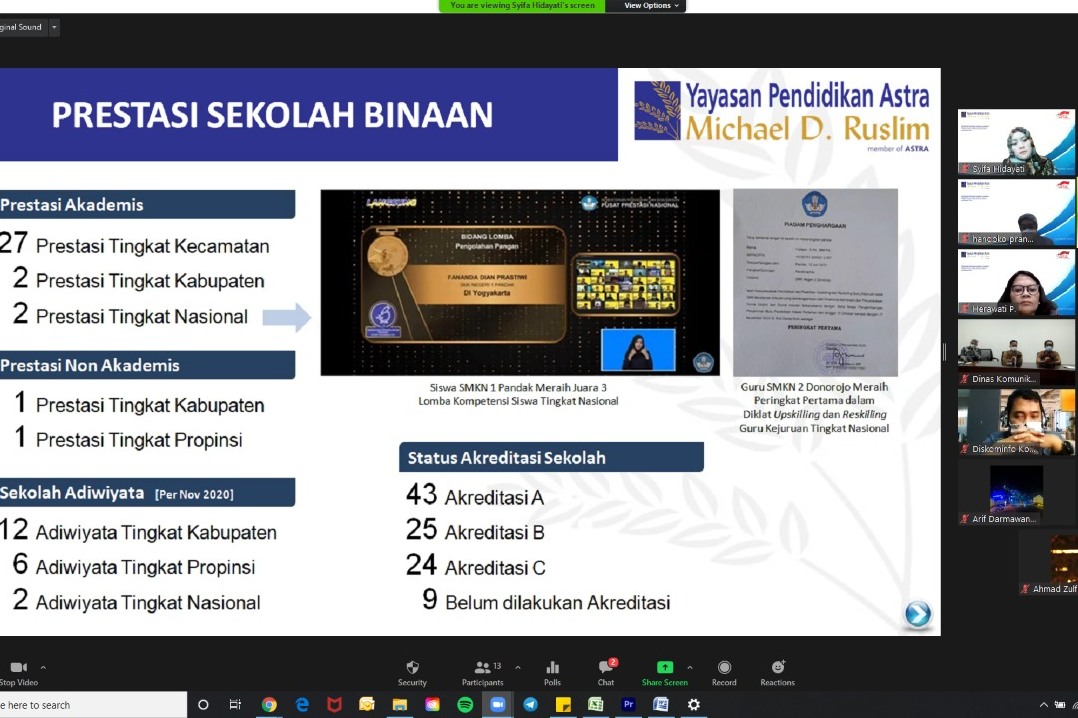Click the green Share Screen icon
1078x718 pixels.
(x=664, y=668)
